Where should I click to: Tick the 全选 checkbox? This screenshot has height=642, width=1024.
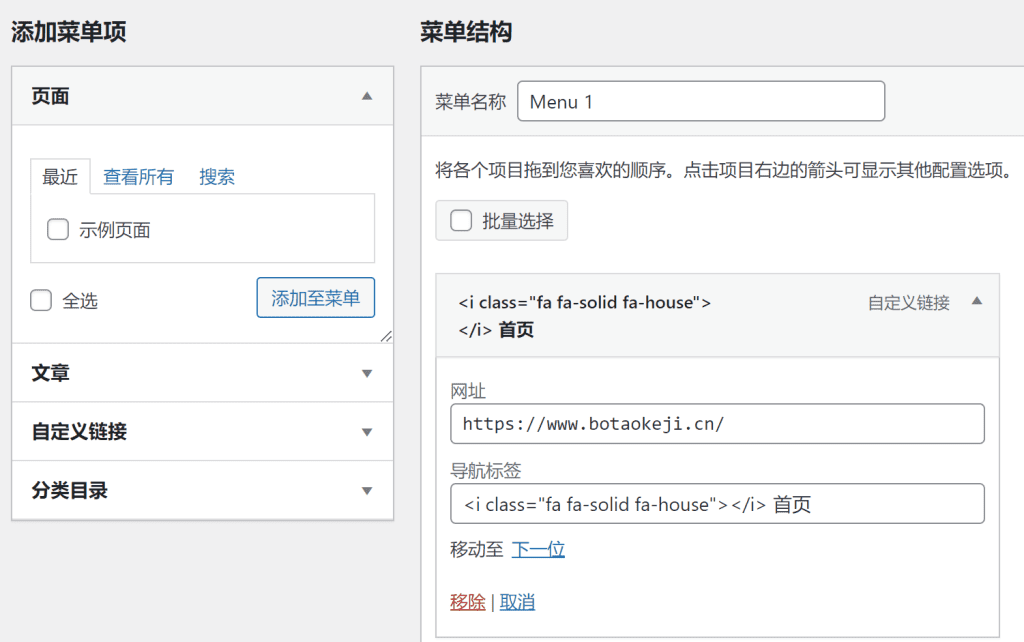click(41, 300)
